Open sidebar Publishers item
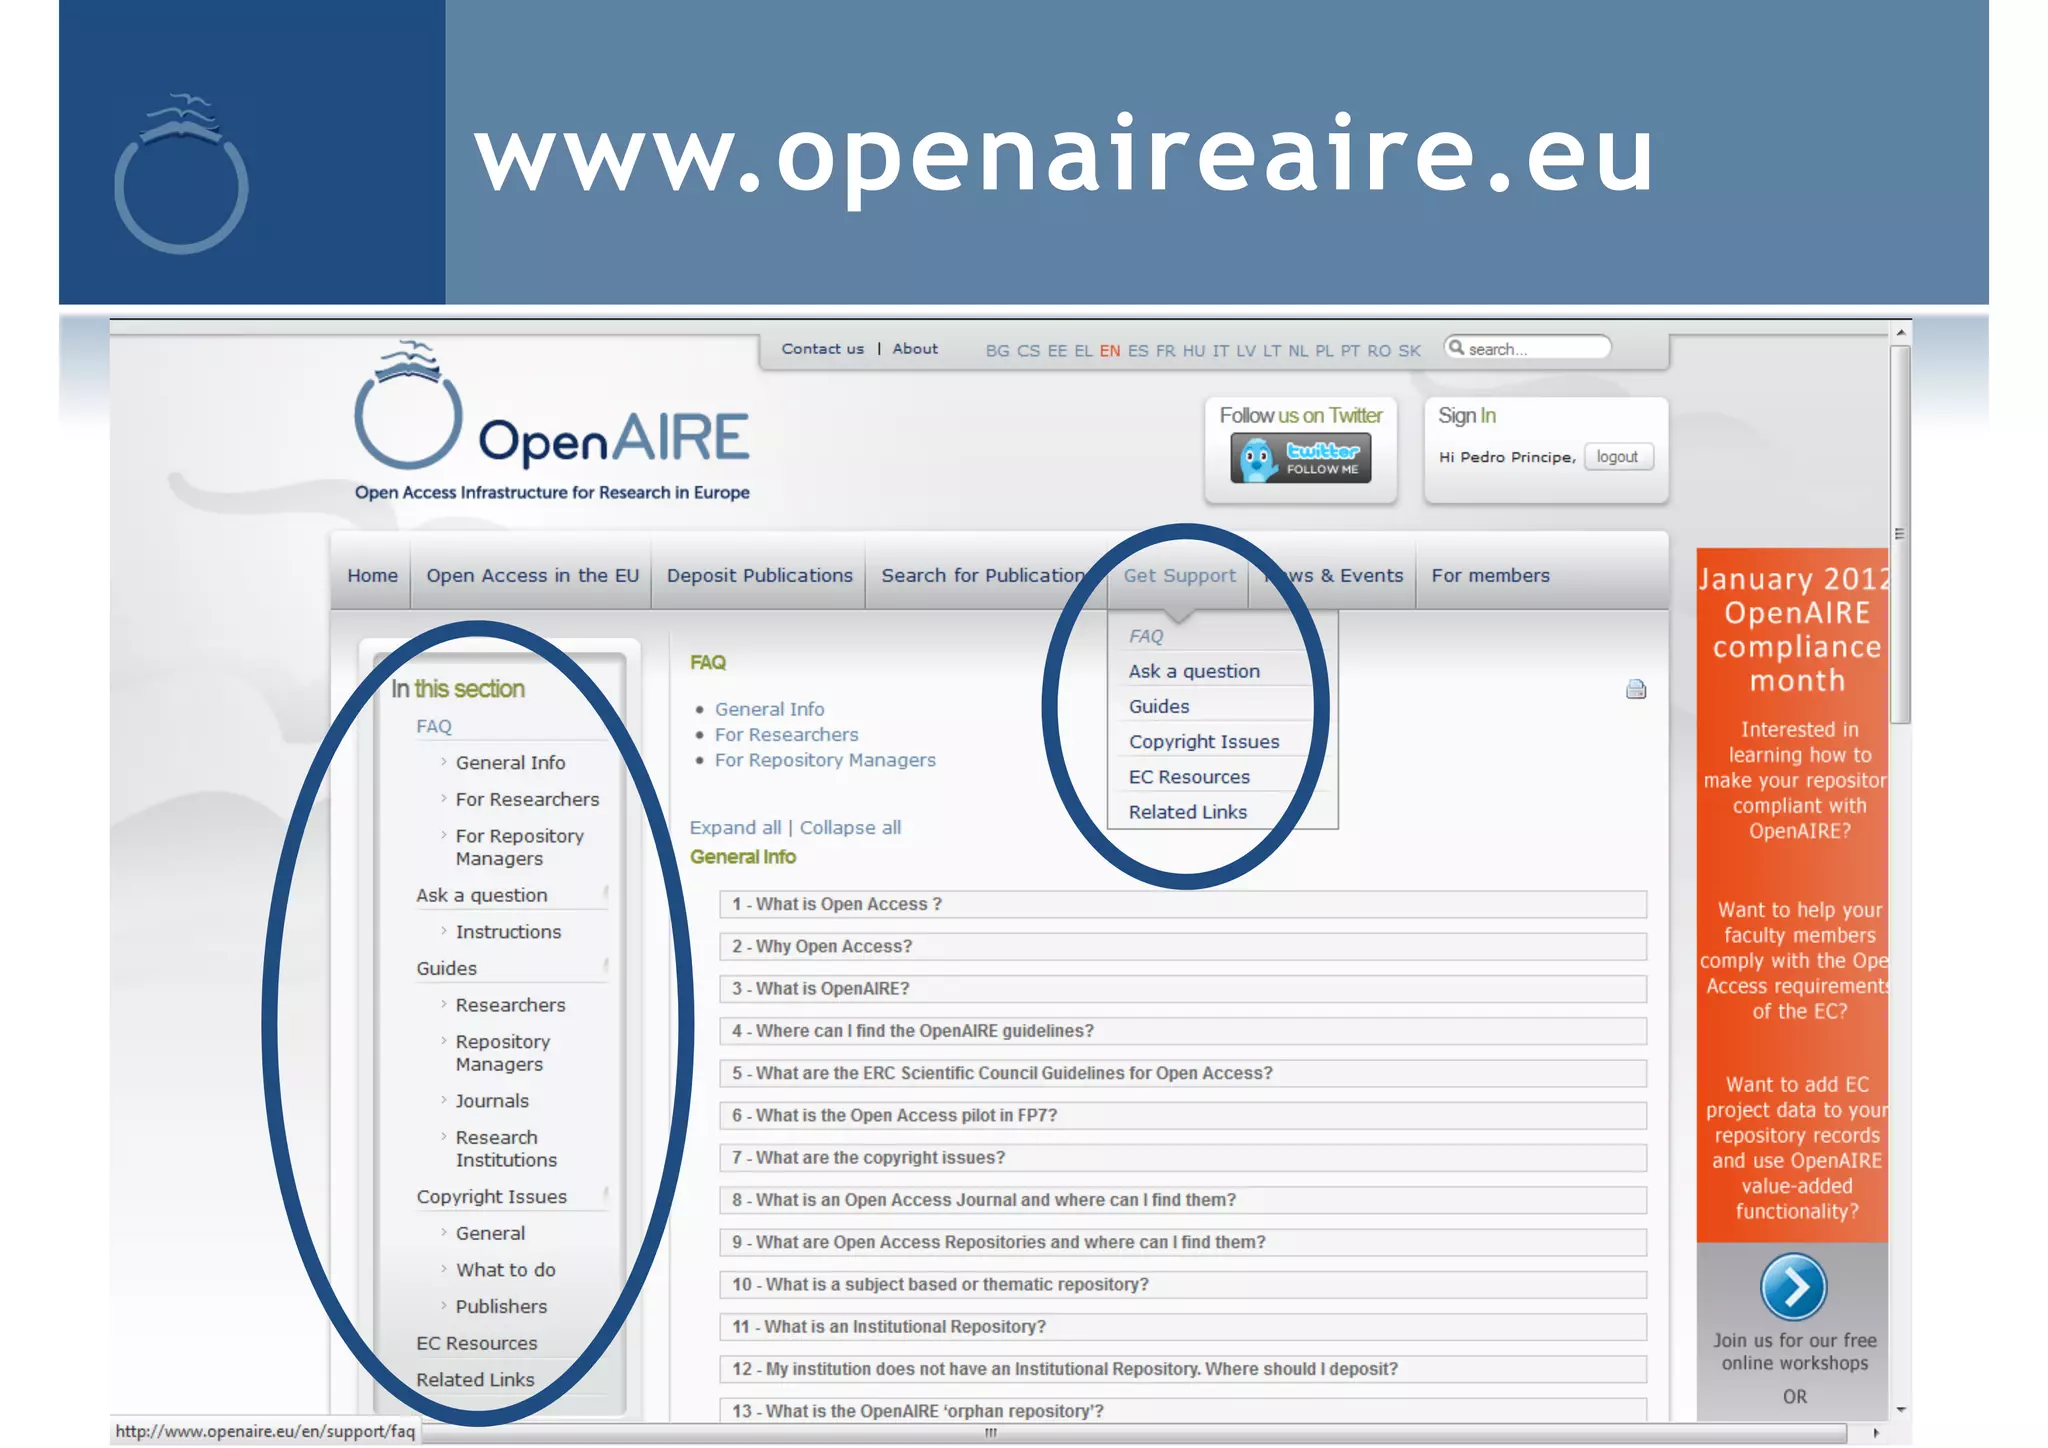Image resolution: width=2048 pixels, height=1448 pixels. pyautogui.click(x=501, y=1307)
